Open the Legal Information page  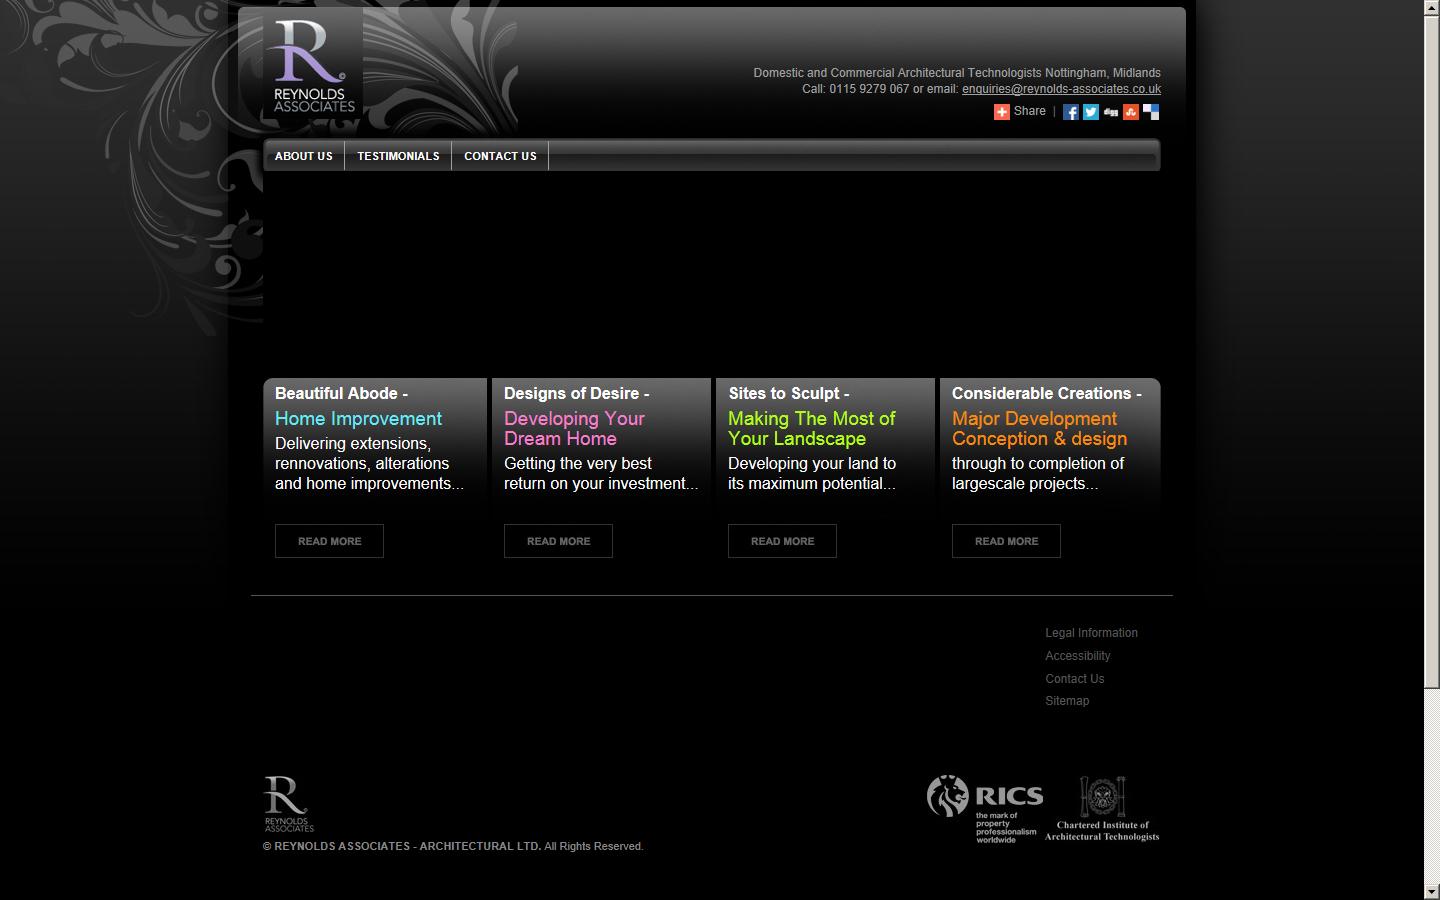(1091, 633)
